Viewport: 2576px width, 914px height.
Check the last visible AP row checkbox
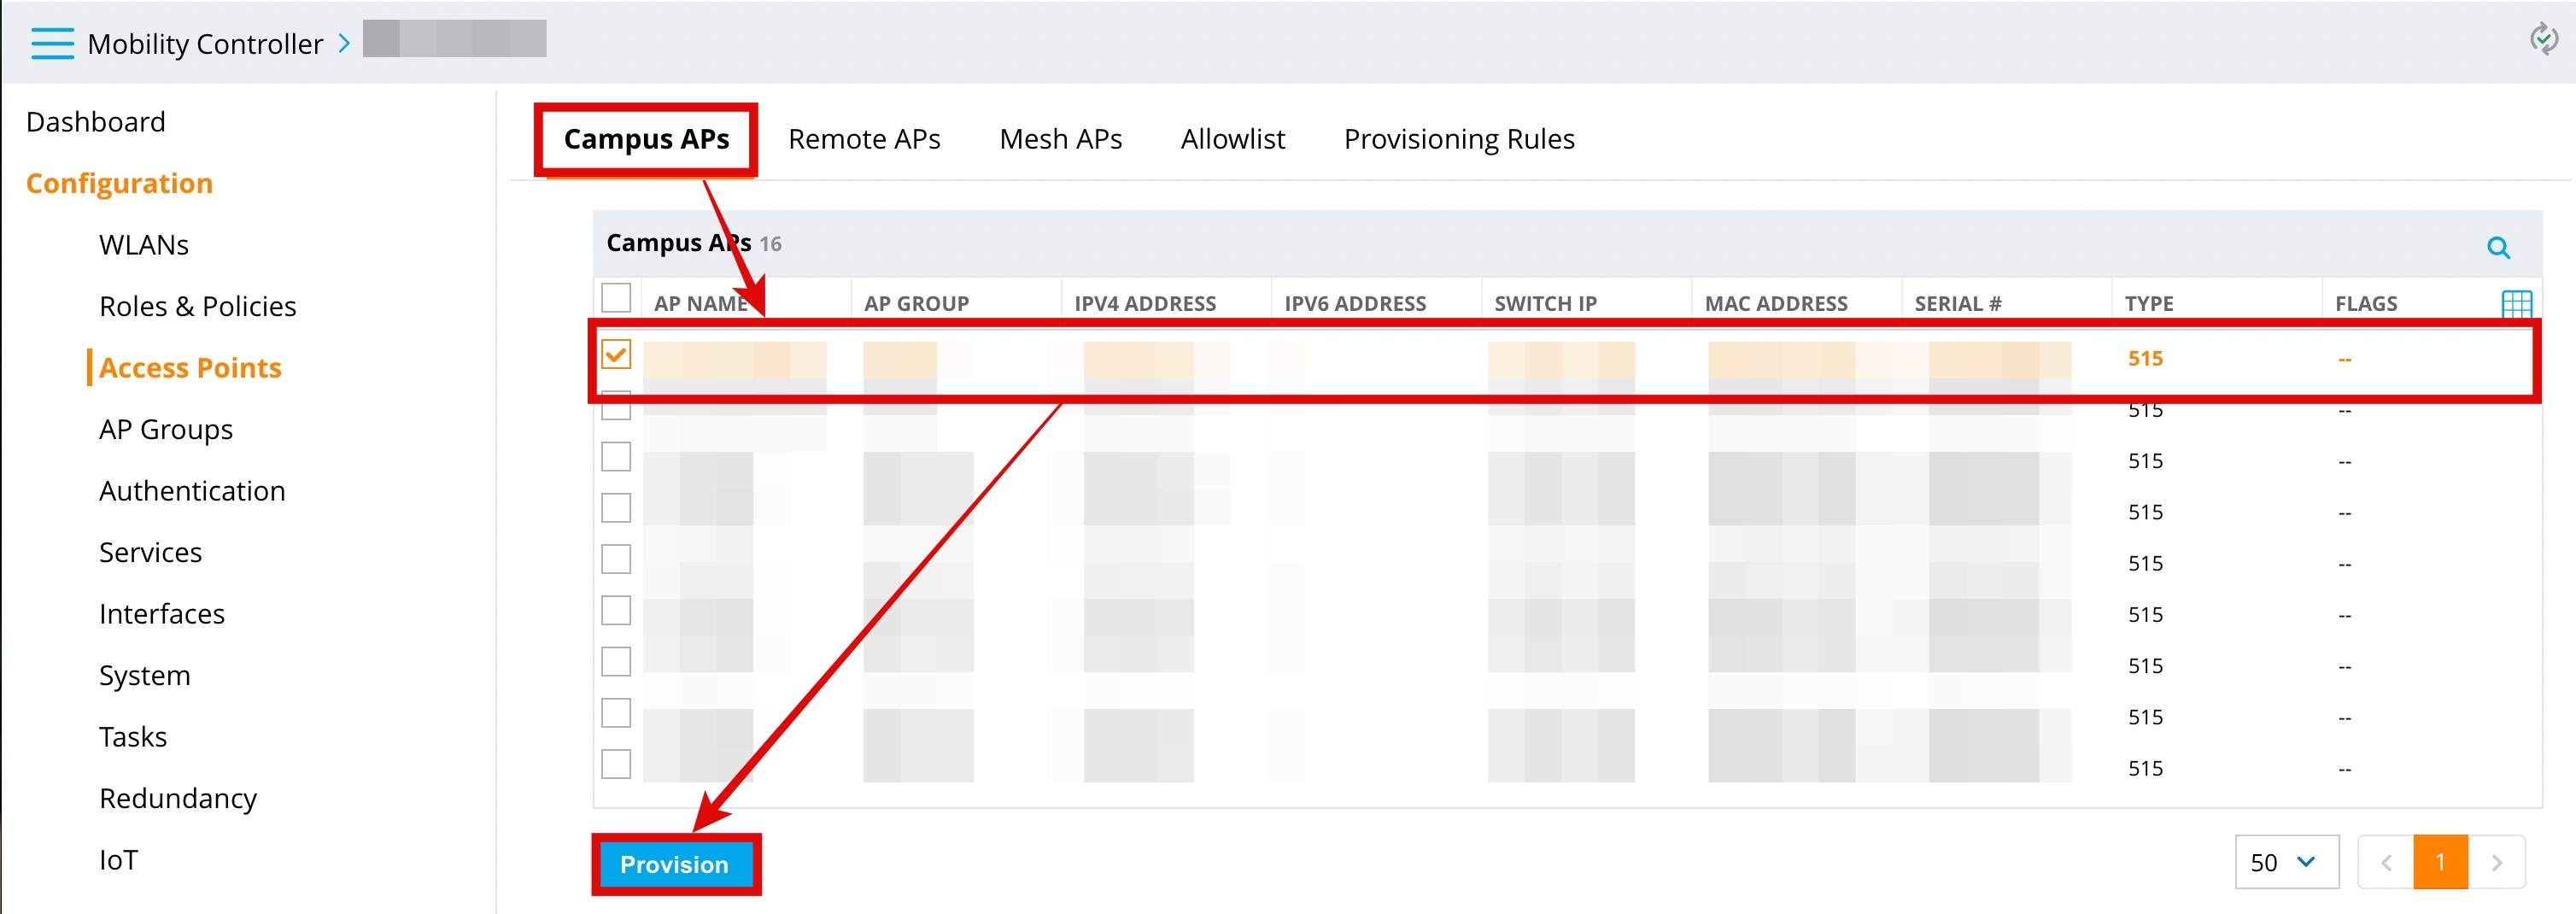(616, 764)
